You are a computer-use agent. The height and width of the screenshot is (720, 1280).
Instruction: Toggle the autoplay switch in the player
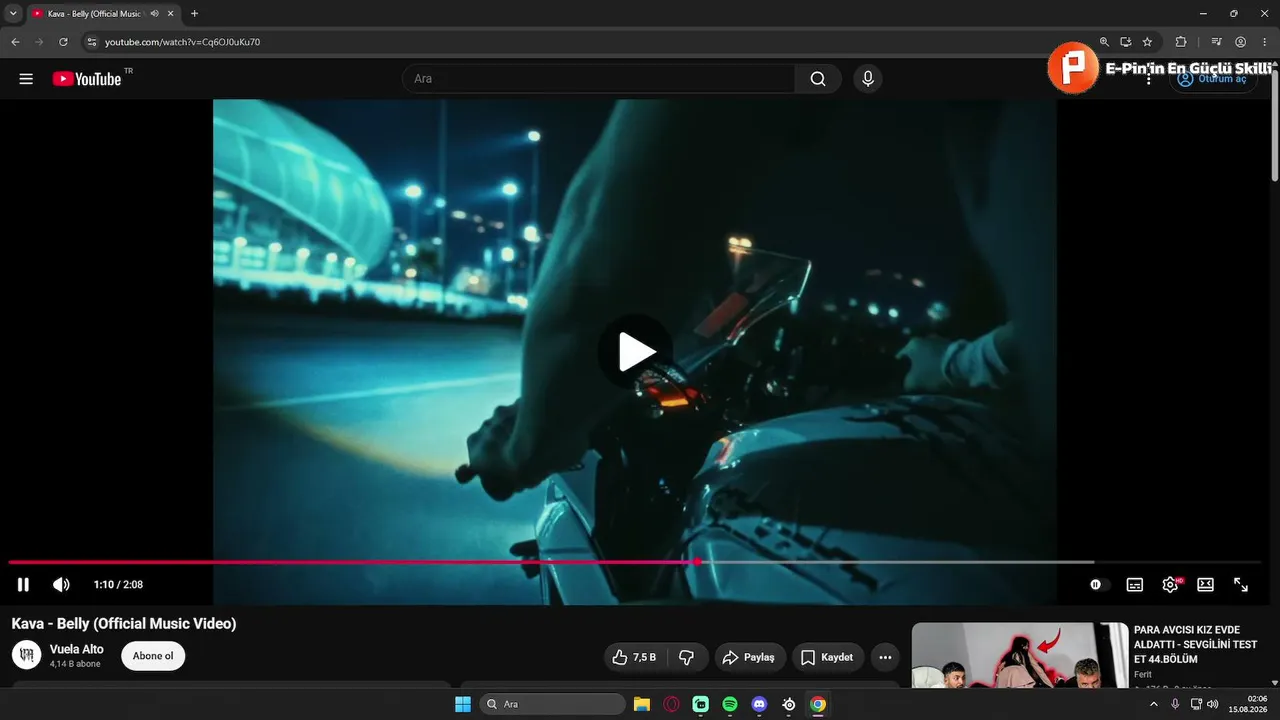click(1099, 585)
